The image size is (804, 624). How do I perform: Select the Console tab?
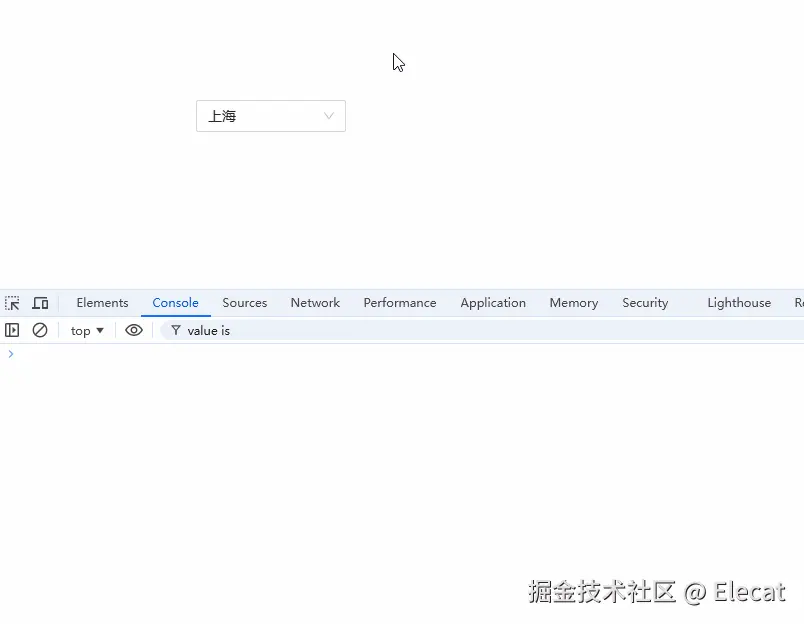(x=176, y=302)
